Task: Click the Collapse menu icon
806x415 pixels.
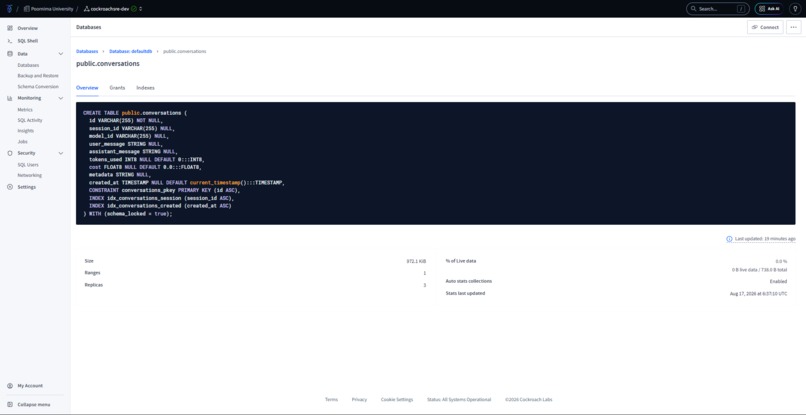Action: (10, 404)
